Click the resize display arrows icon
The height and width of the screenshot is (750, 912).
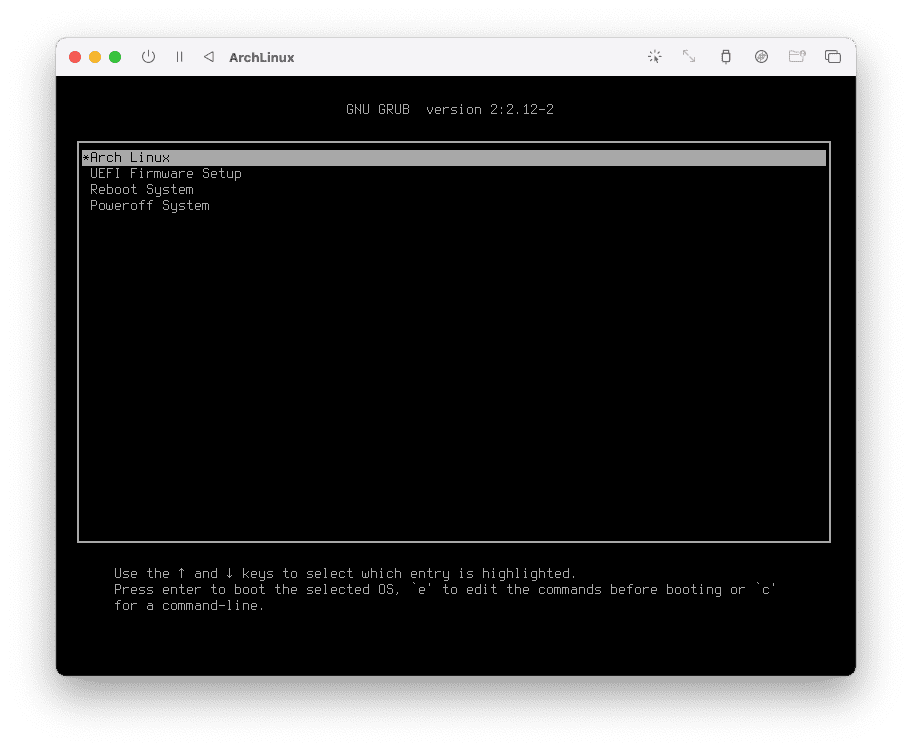pyautogui.click(x=689, y=56)
